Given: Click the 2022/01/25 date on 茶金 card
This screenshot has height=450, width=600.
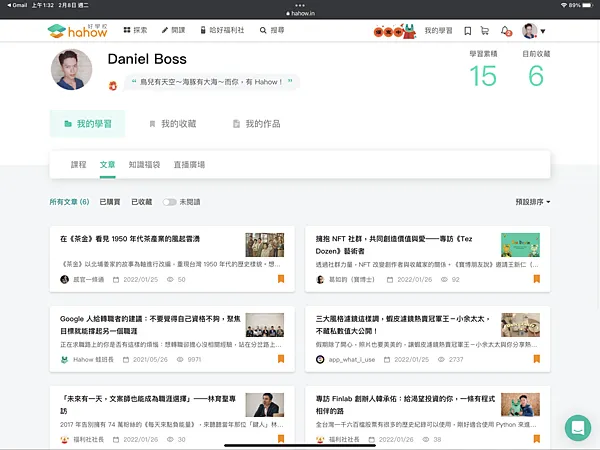Looking at the screenshot, I should tap(140, 279).
